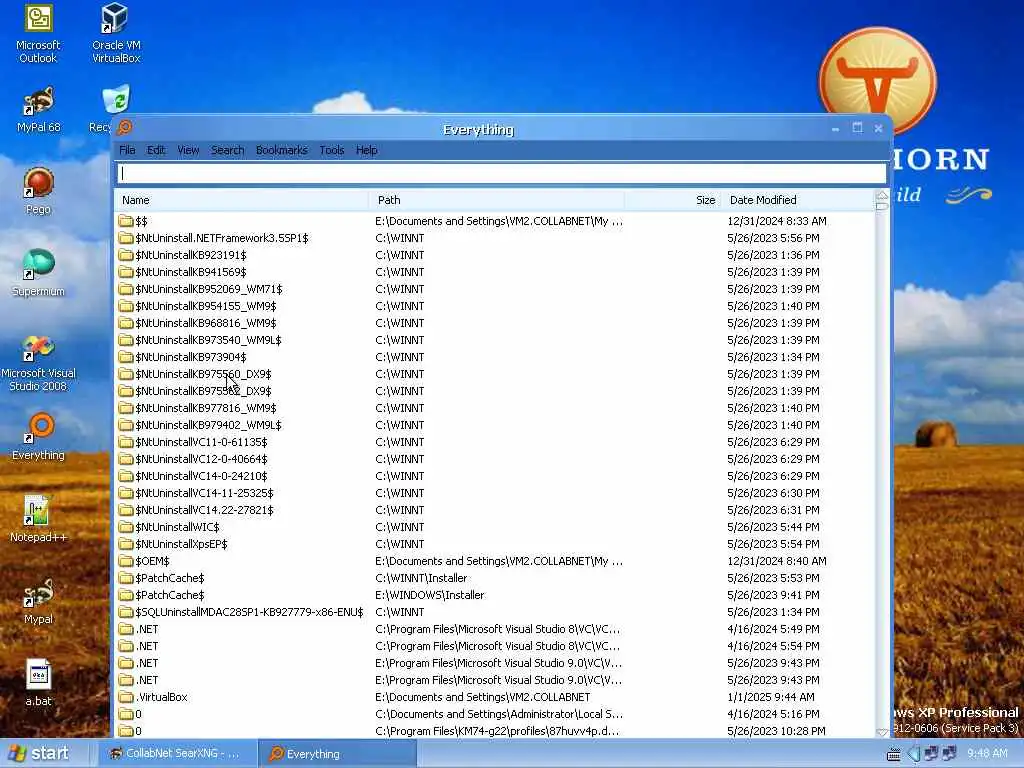1024x768 pixels.
Task: Click folder icon of $NtUninstallXpsEP$ row
Action: (125, 544)
